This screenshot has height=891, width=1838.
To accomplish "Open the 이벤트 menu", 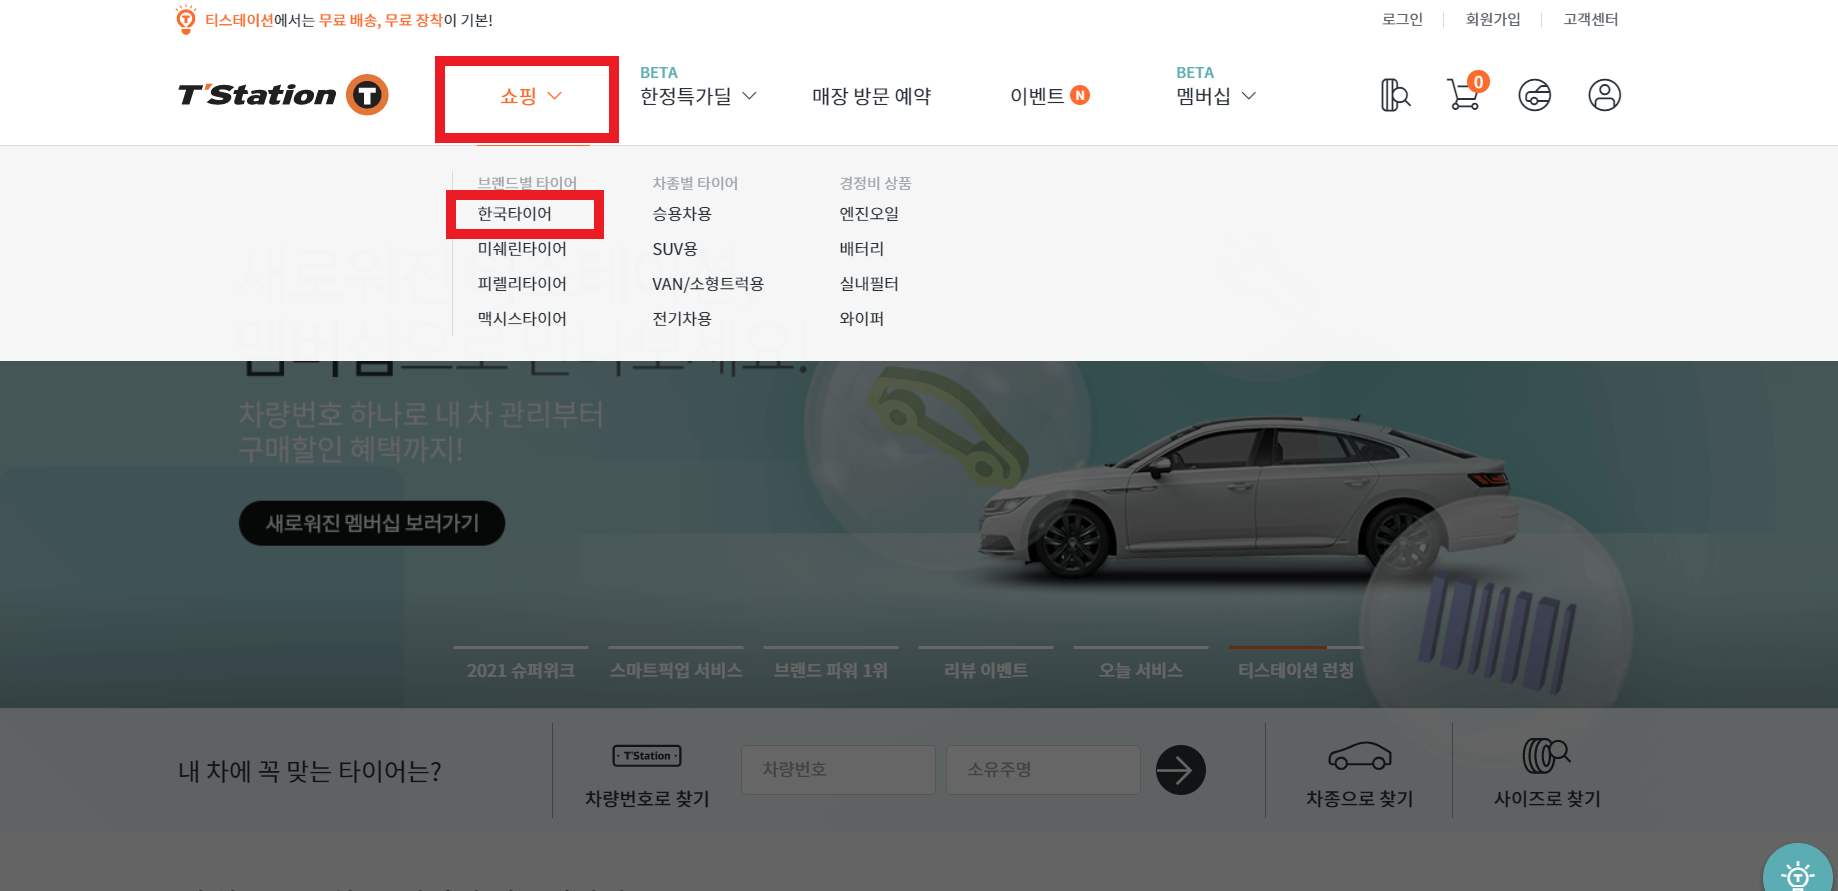I will [1037, 96].
